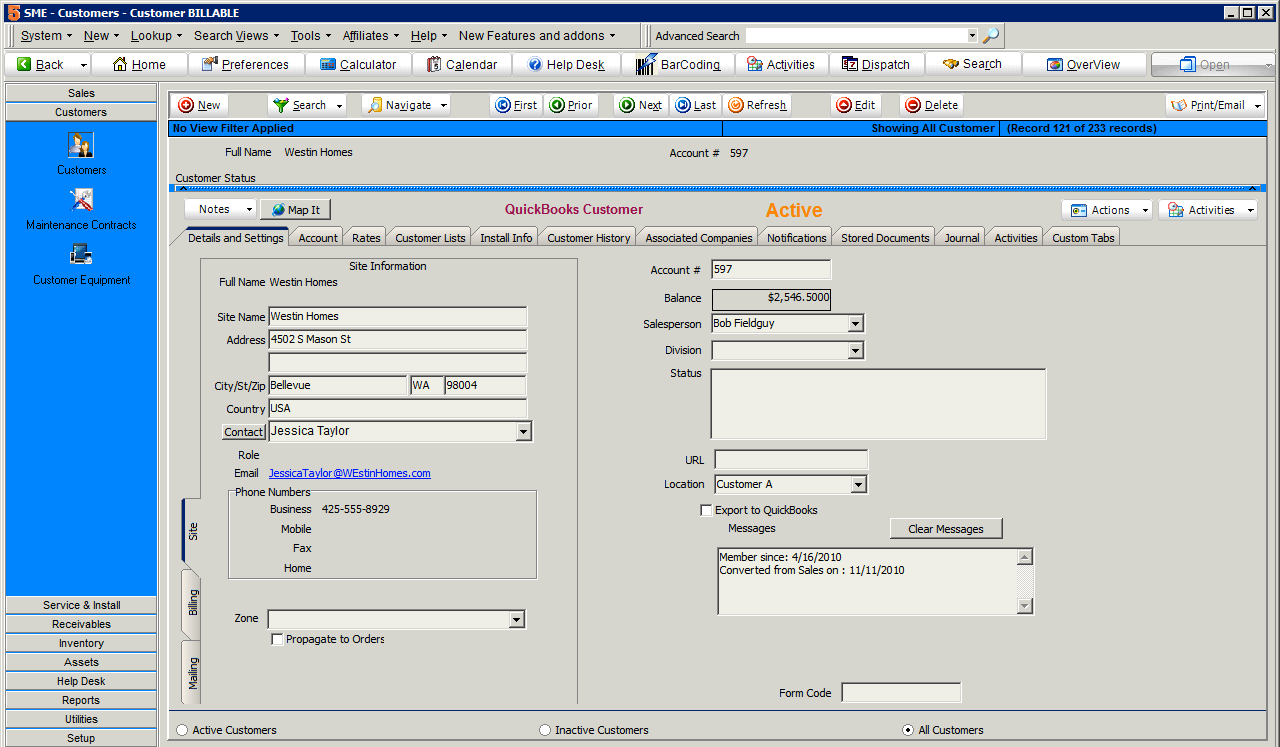Open the OverView screen
The width and height of the screenshot is (1280, 747).
pyautogui.click(x=1084, y=64)
